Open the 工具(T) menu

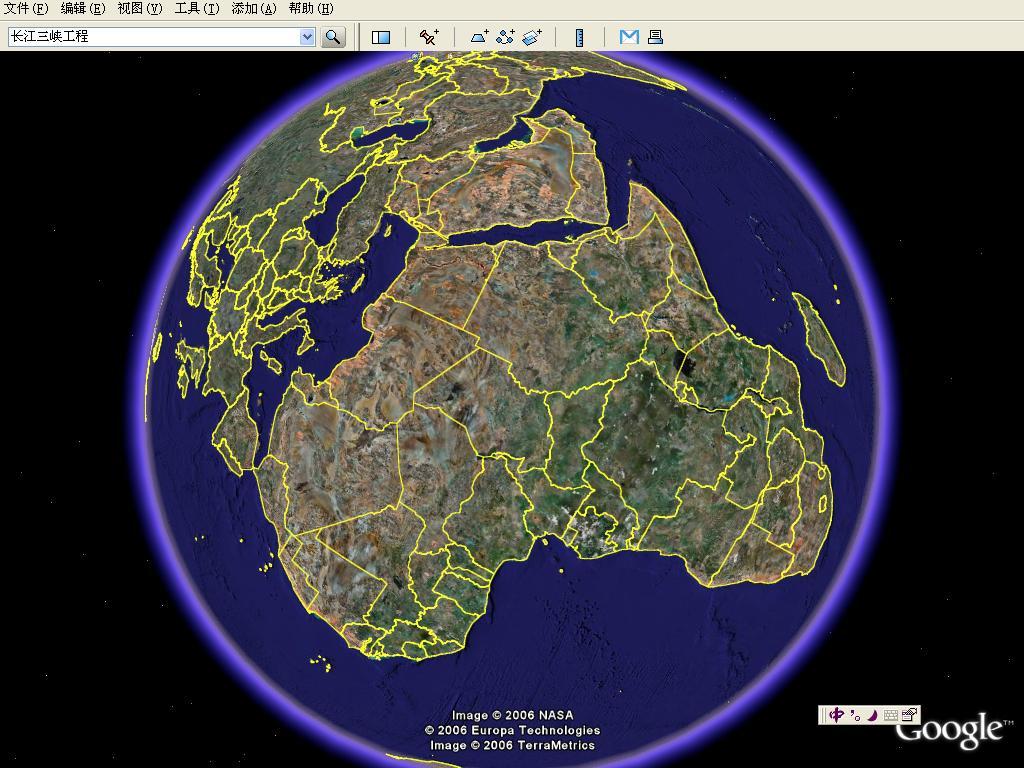[x=197, y=8]
